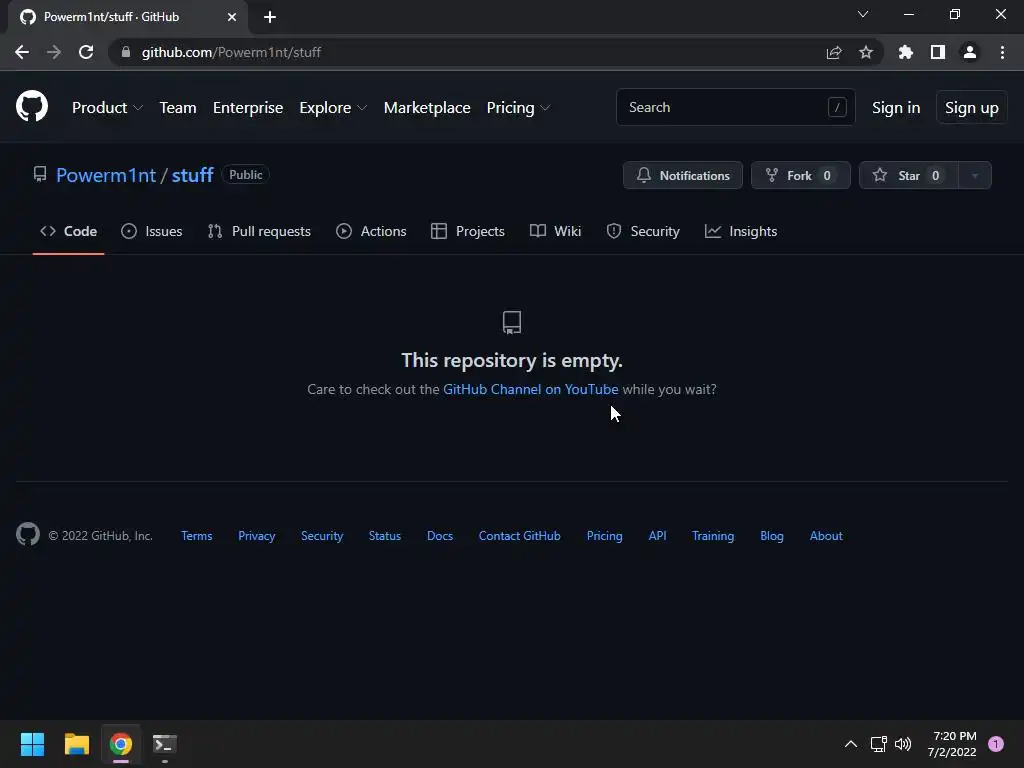This screenshot has height=768, width=1024.
Task: Click the Fork button
Action: click(801, 175)
